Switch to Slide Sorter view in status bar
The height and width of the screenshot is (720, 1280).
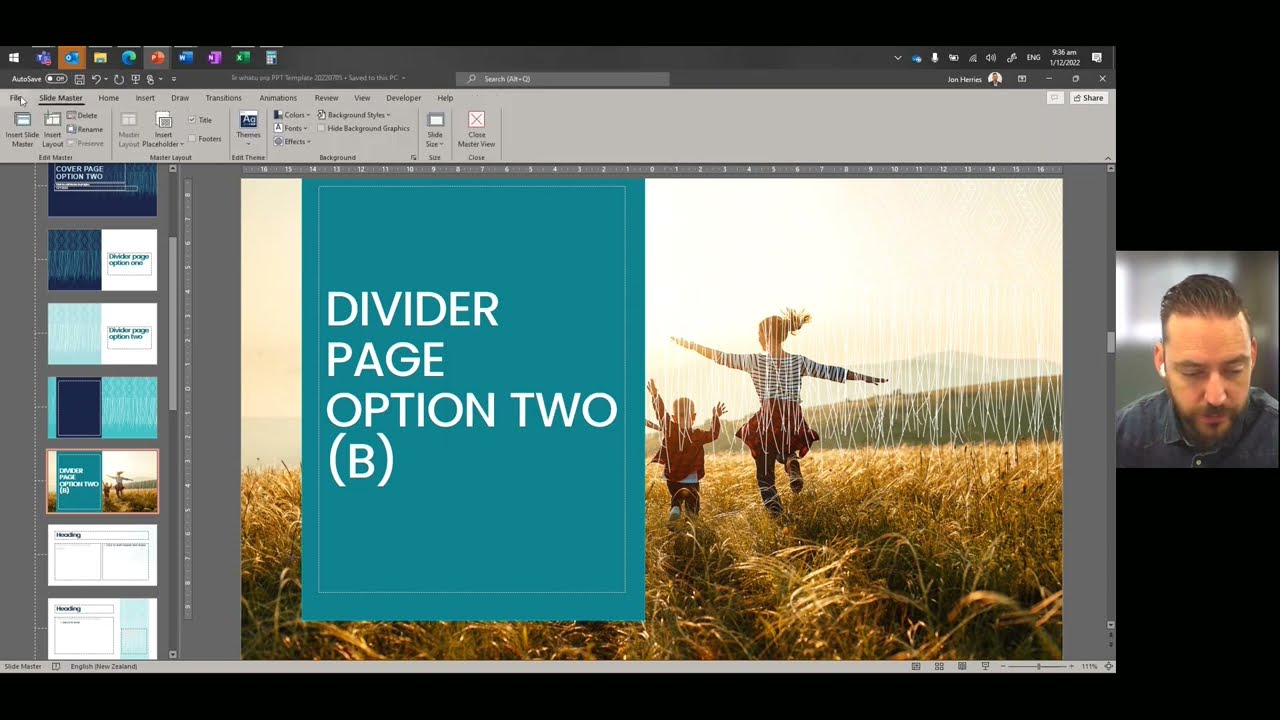939,666
